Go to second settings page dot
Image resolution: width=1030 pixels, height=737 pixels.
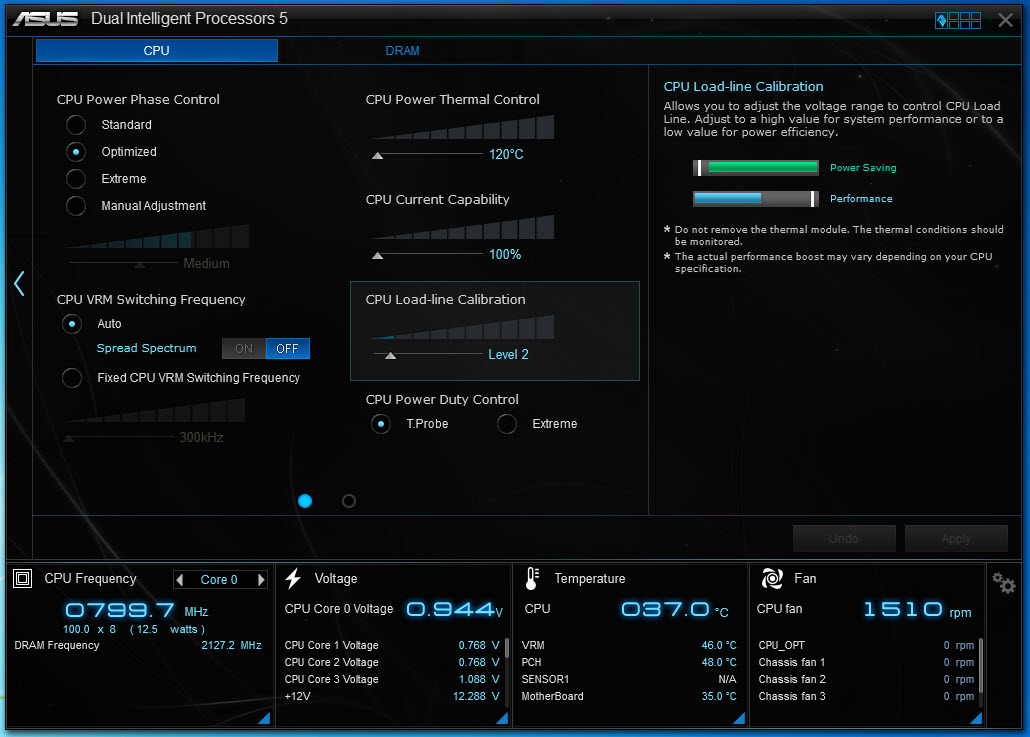tap(349, 501)
